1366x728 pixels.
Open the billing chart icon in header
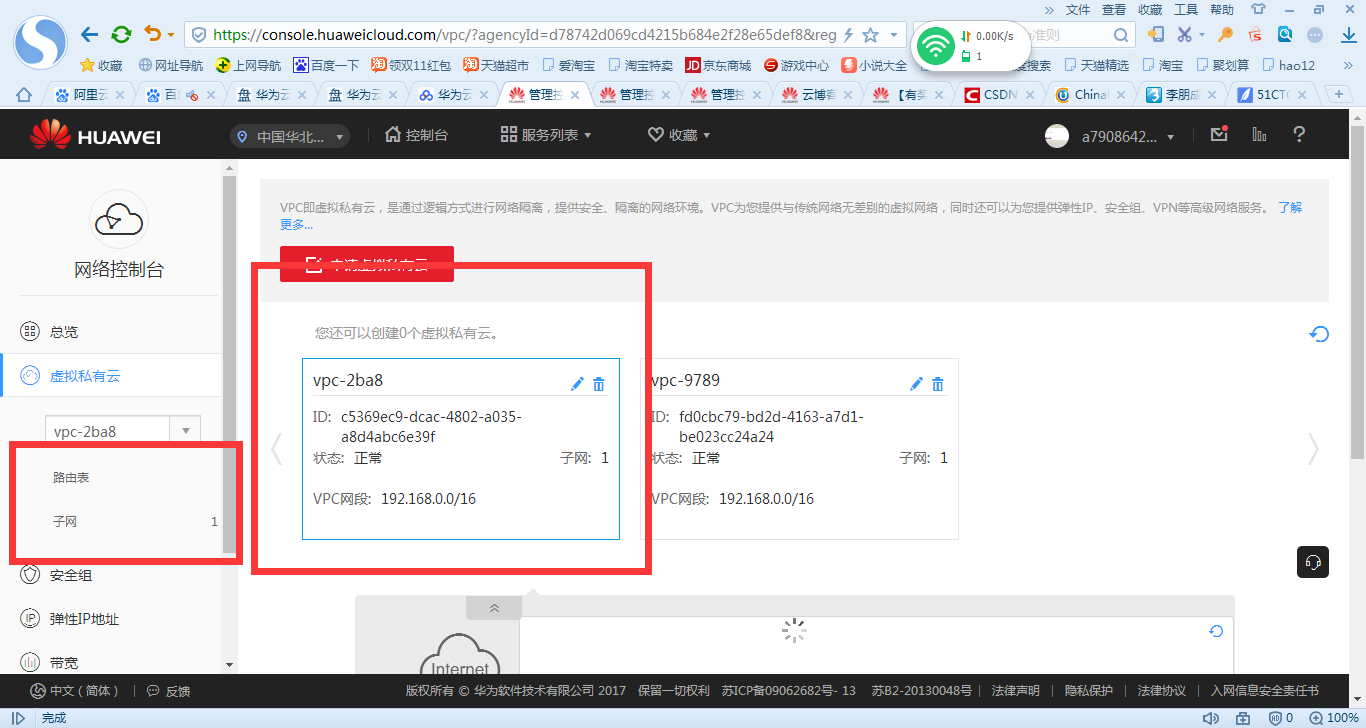(x=1259, y=134)
